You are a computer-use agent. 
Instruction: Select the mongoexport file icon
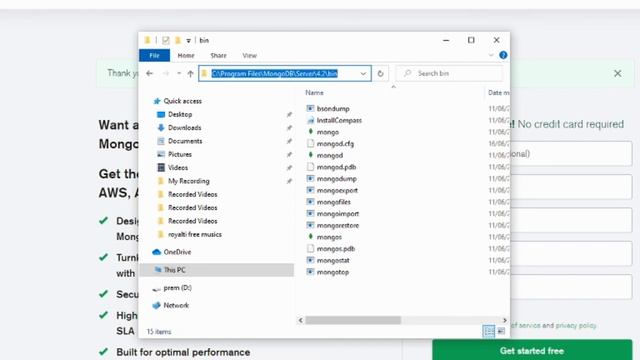point(310,190)
